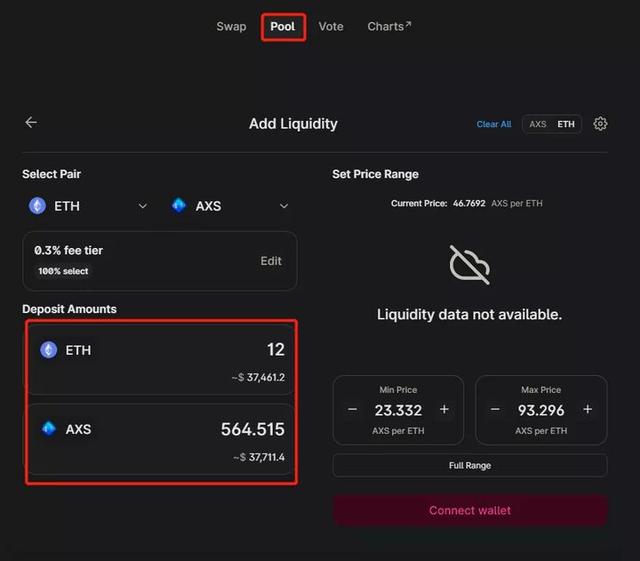Image resolution: width=640 pixels, height=561 pixels.
Task: Edit the 0.3% fee tier
Action: [271, 261]
